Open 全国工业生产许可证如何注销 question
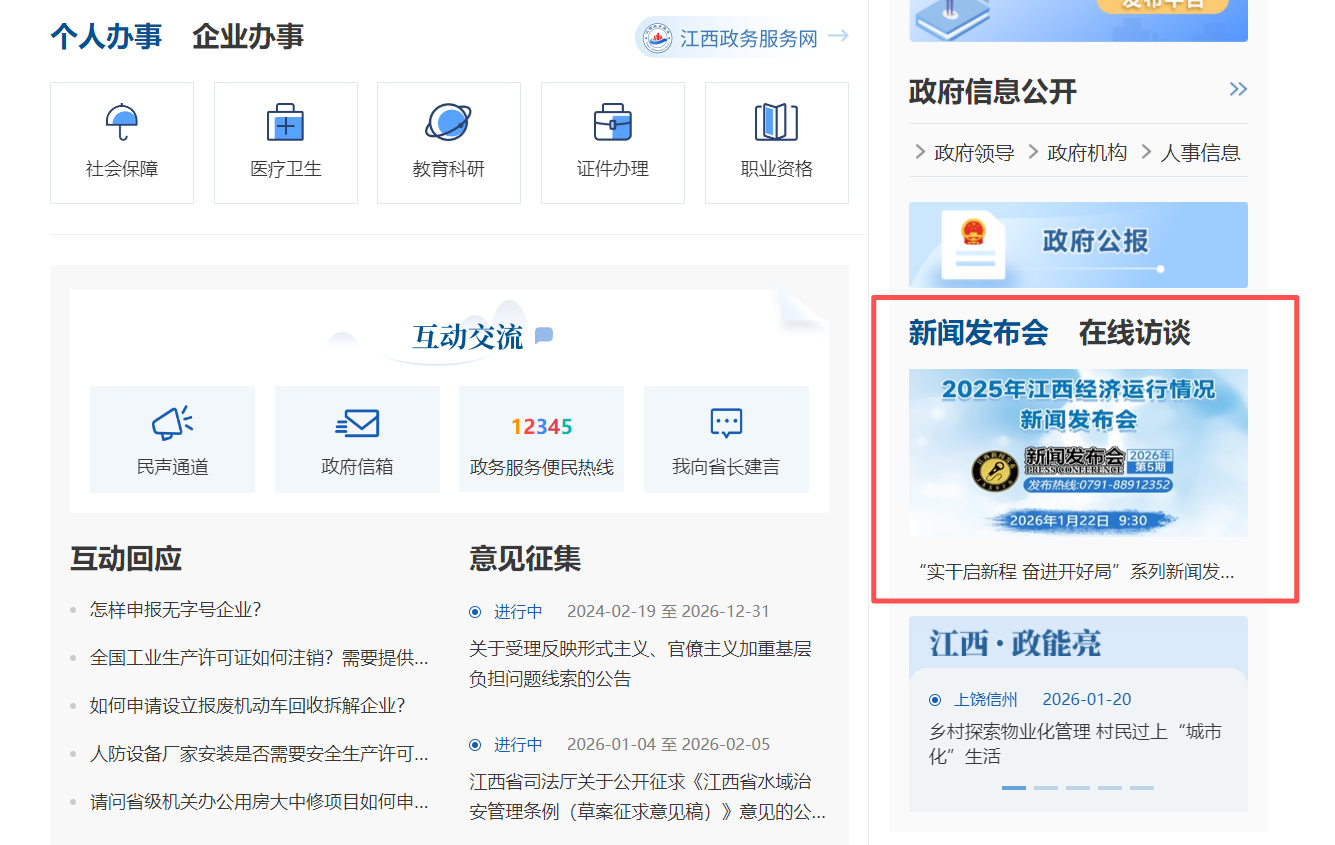 (x=259, y=658)
